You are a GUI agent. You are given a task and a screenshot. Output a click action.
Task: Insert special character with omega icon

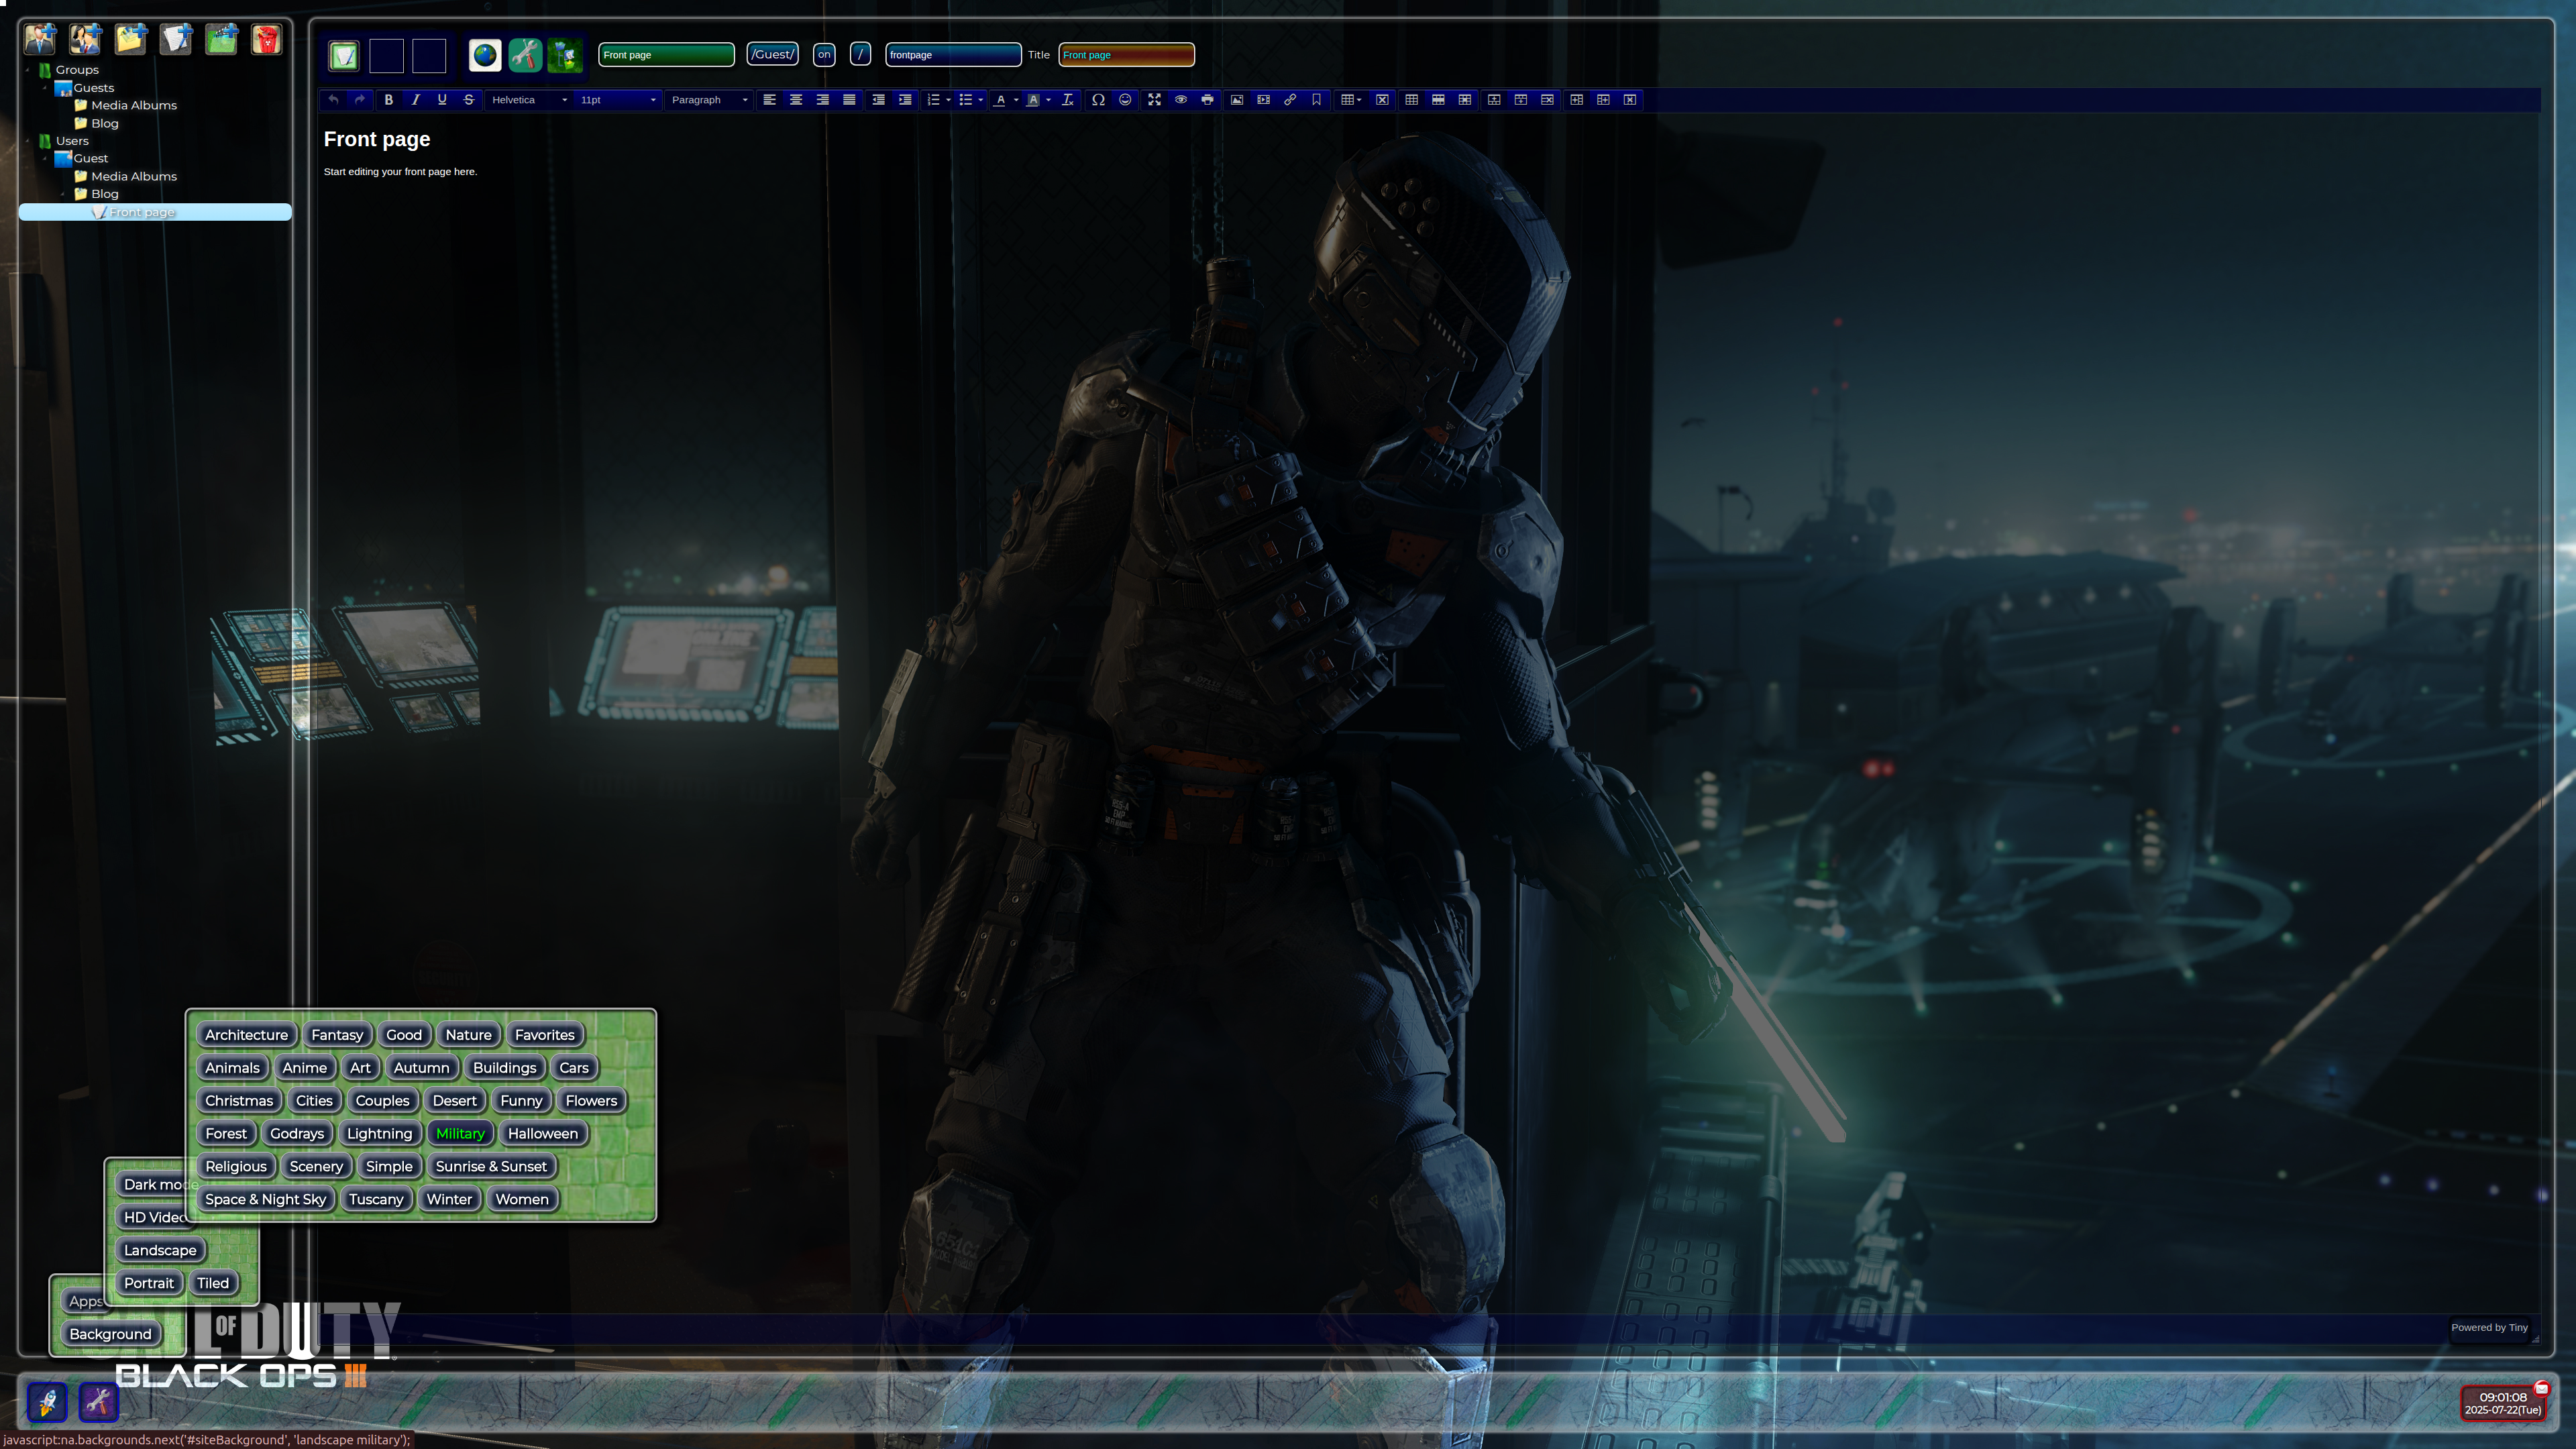[1098, 100]
